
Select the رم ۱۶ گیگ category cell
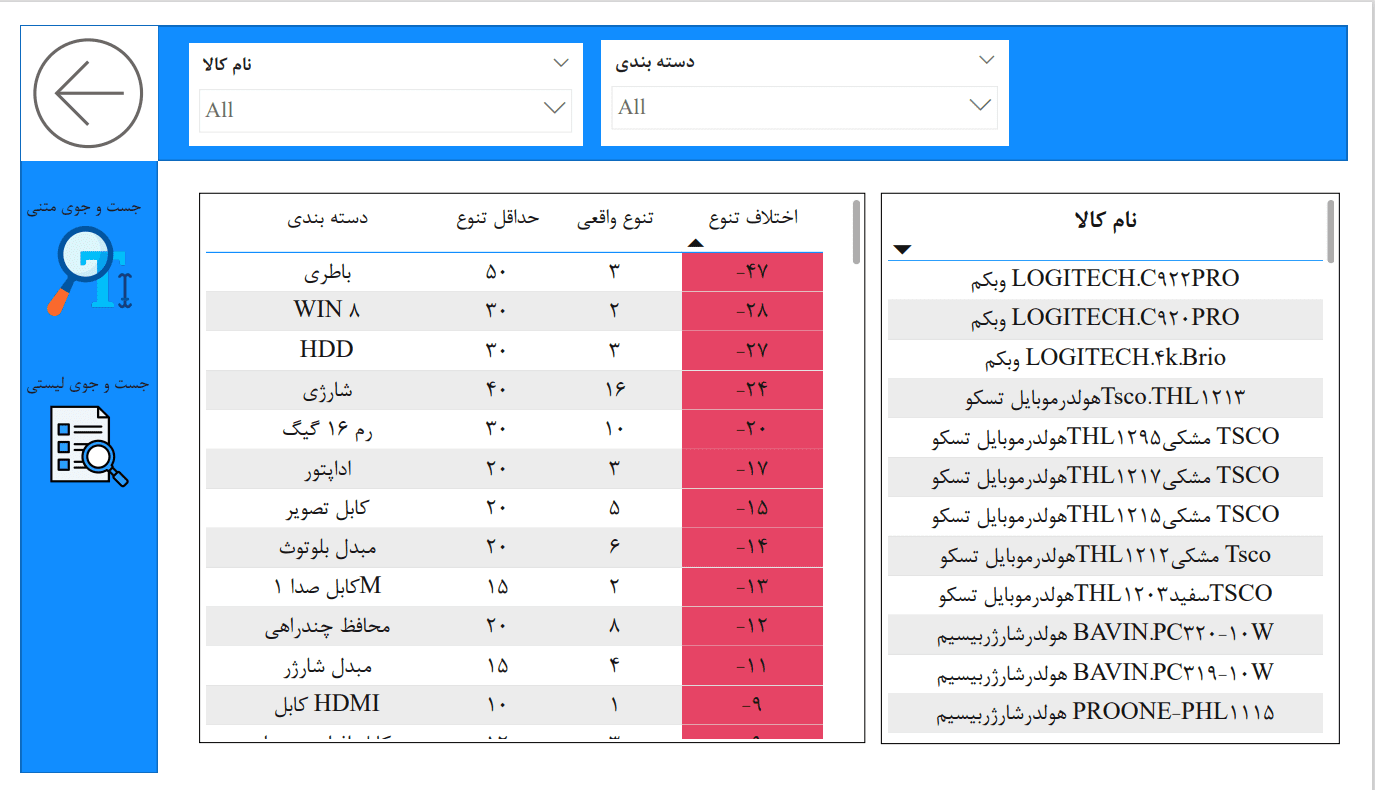[327, 429]
